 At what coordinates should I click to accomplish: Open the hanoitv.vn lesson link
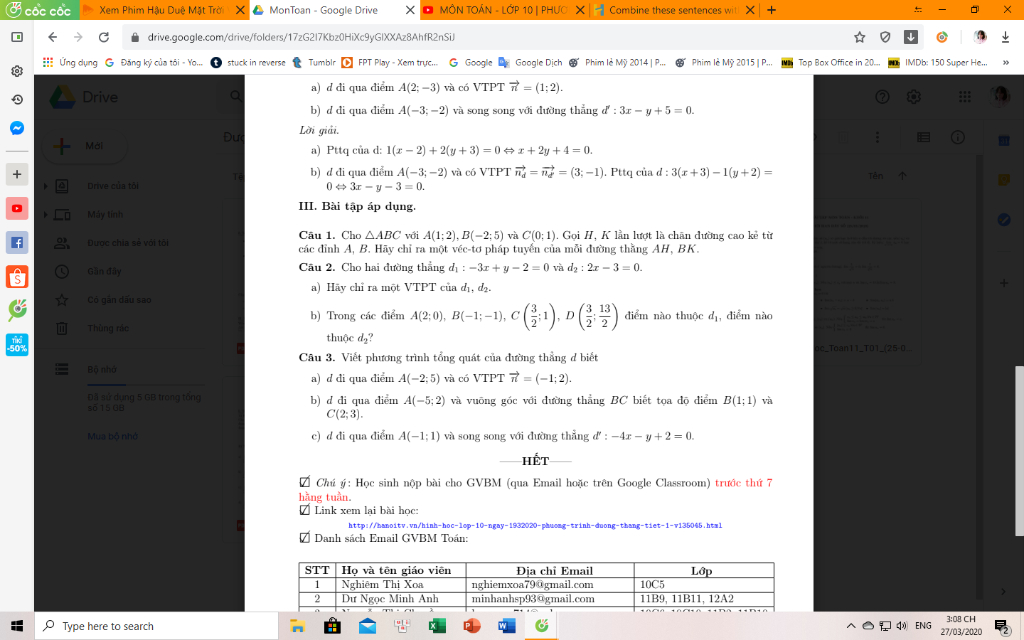(535, 525)
